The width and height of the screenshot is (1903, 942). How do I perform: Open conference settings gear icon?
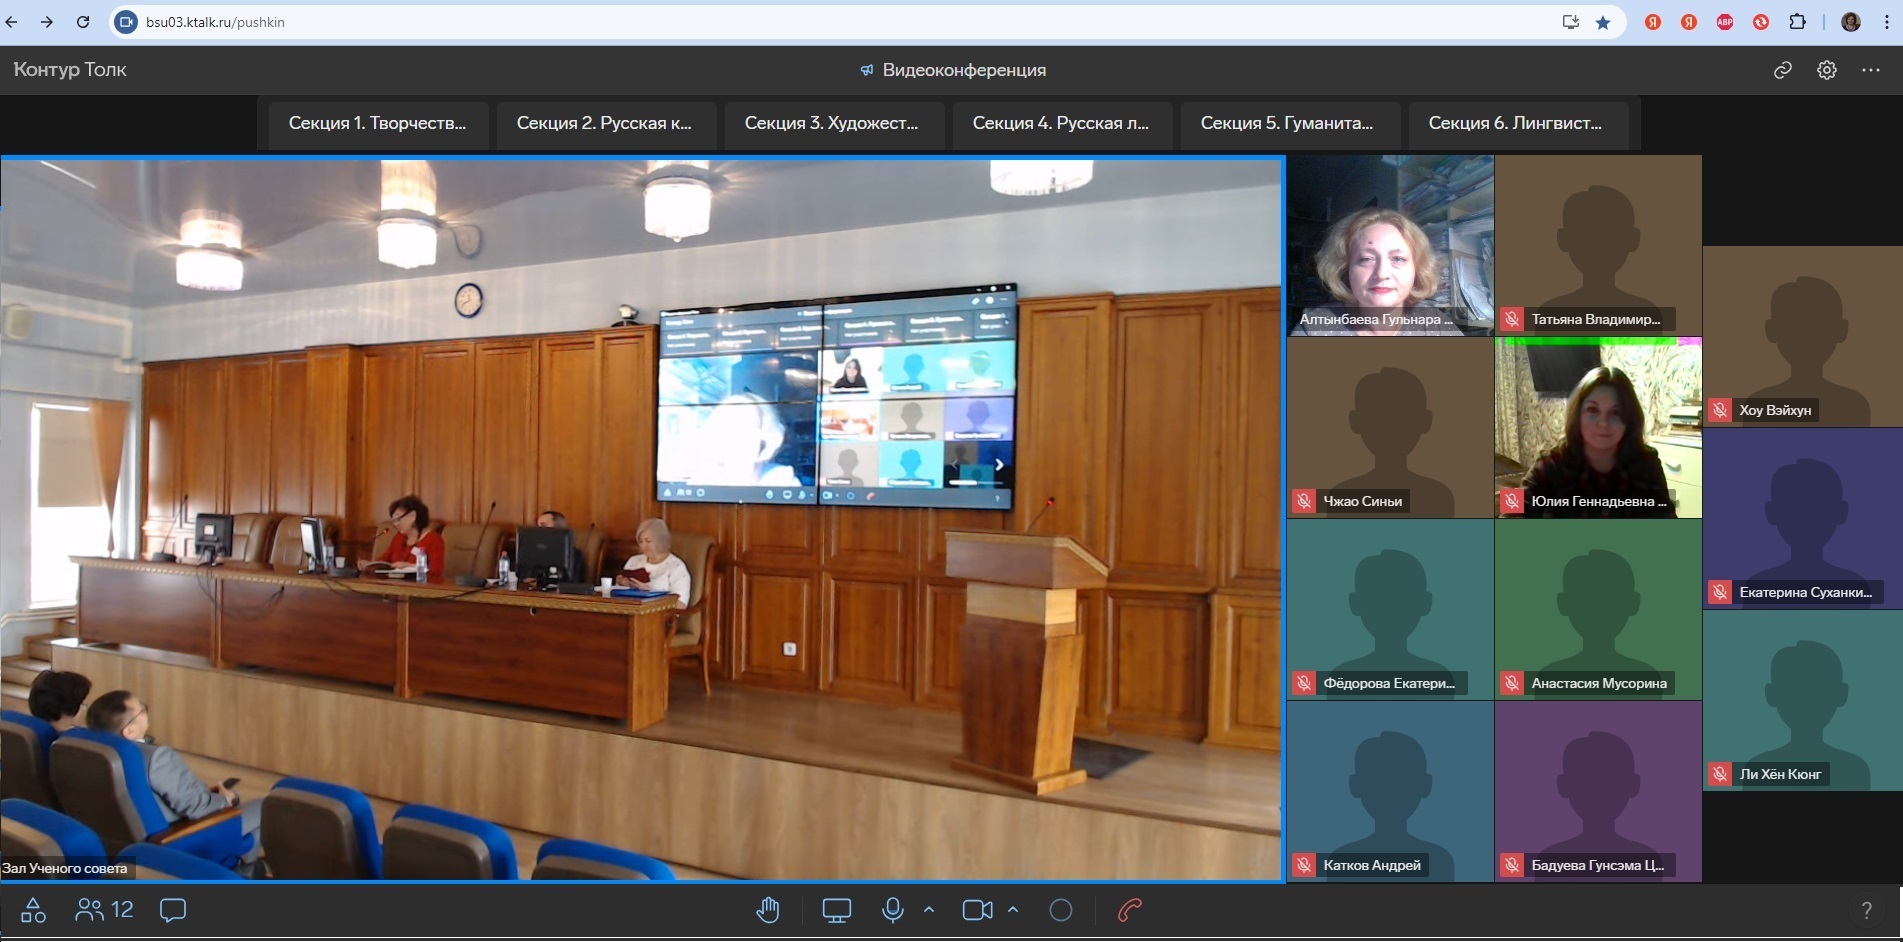[x=1827, y=70]
